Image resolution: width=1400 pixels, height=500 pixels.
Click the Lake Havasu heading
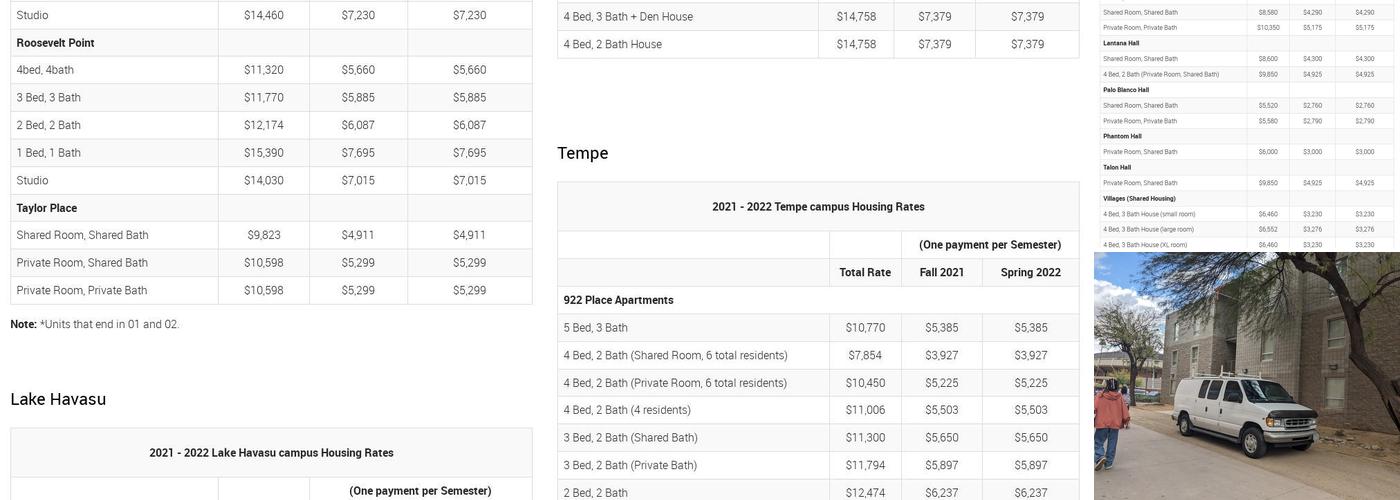pyautogui.click(x=58, y=399)
